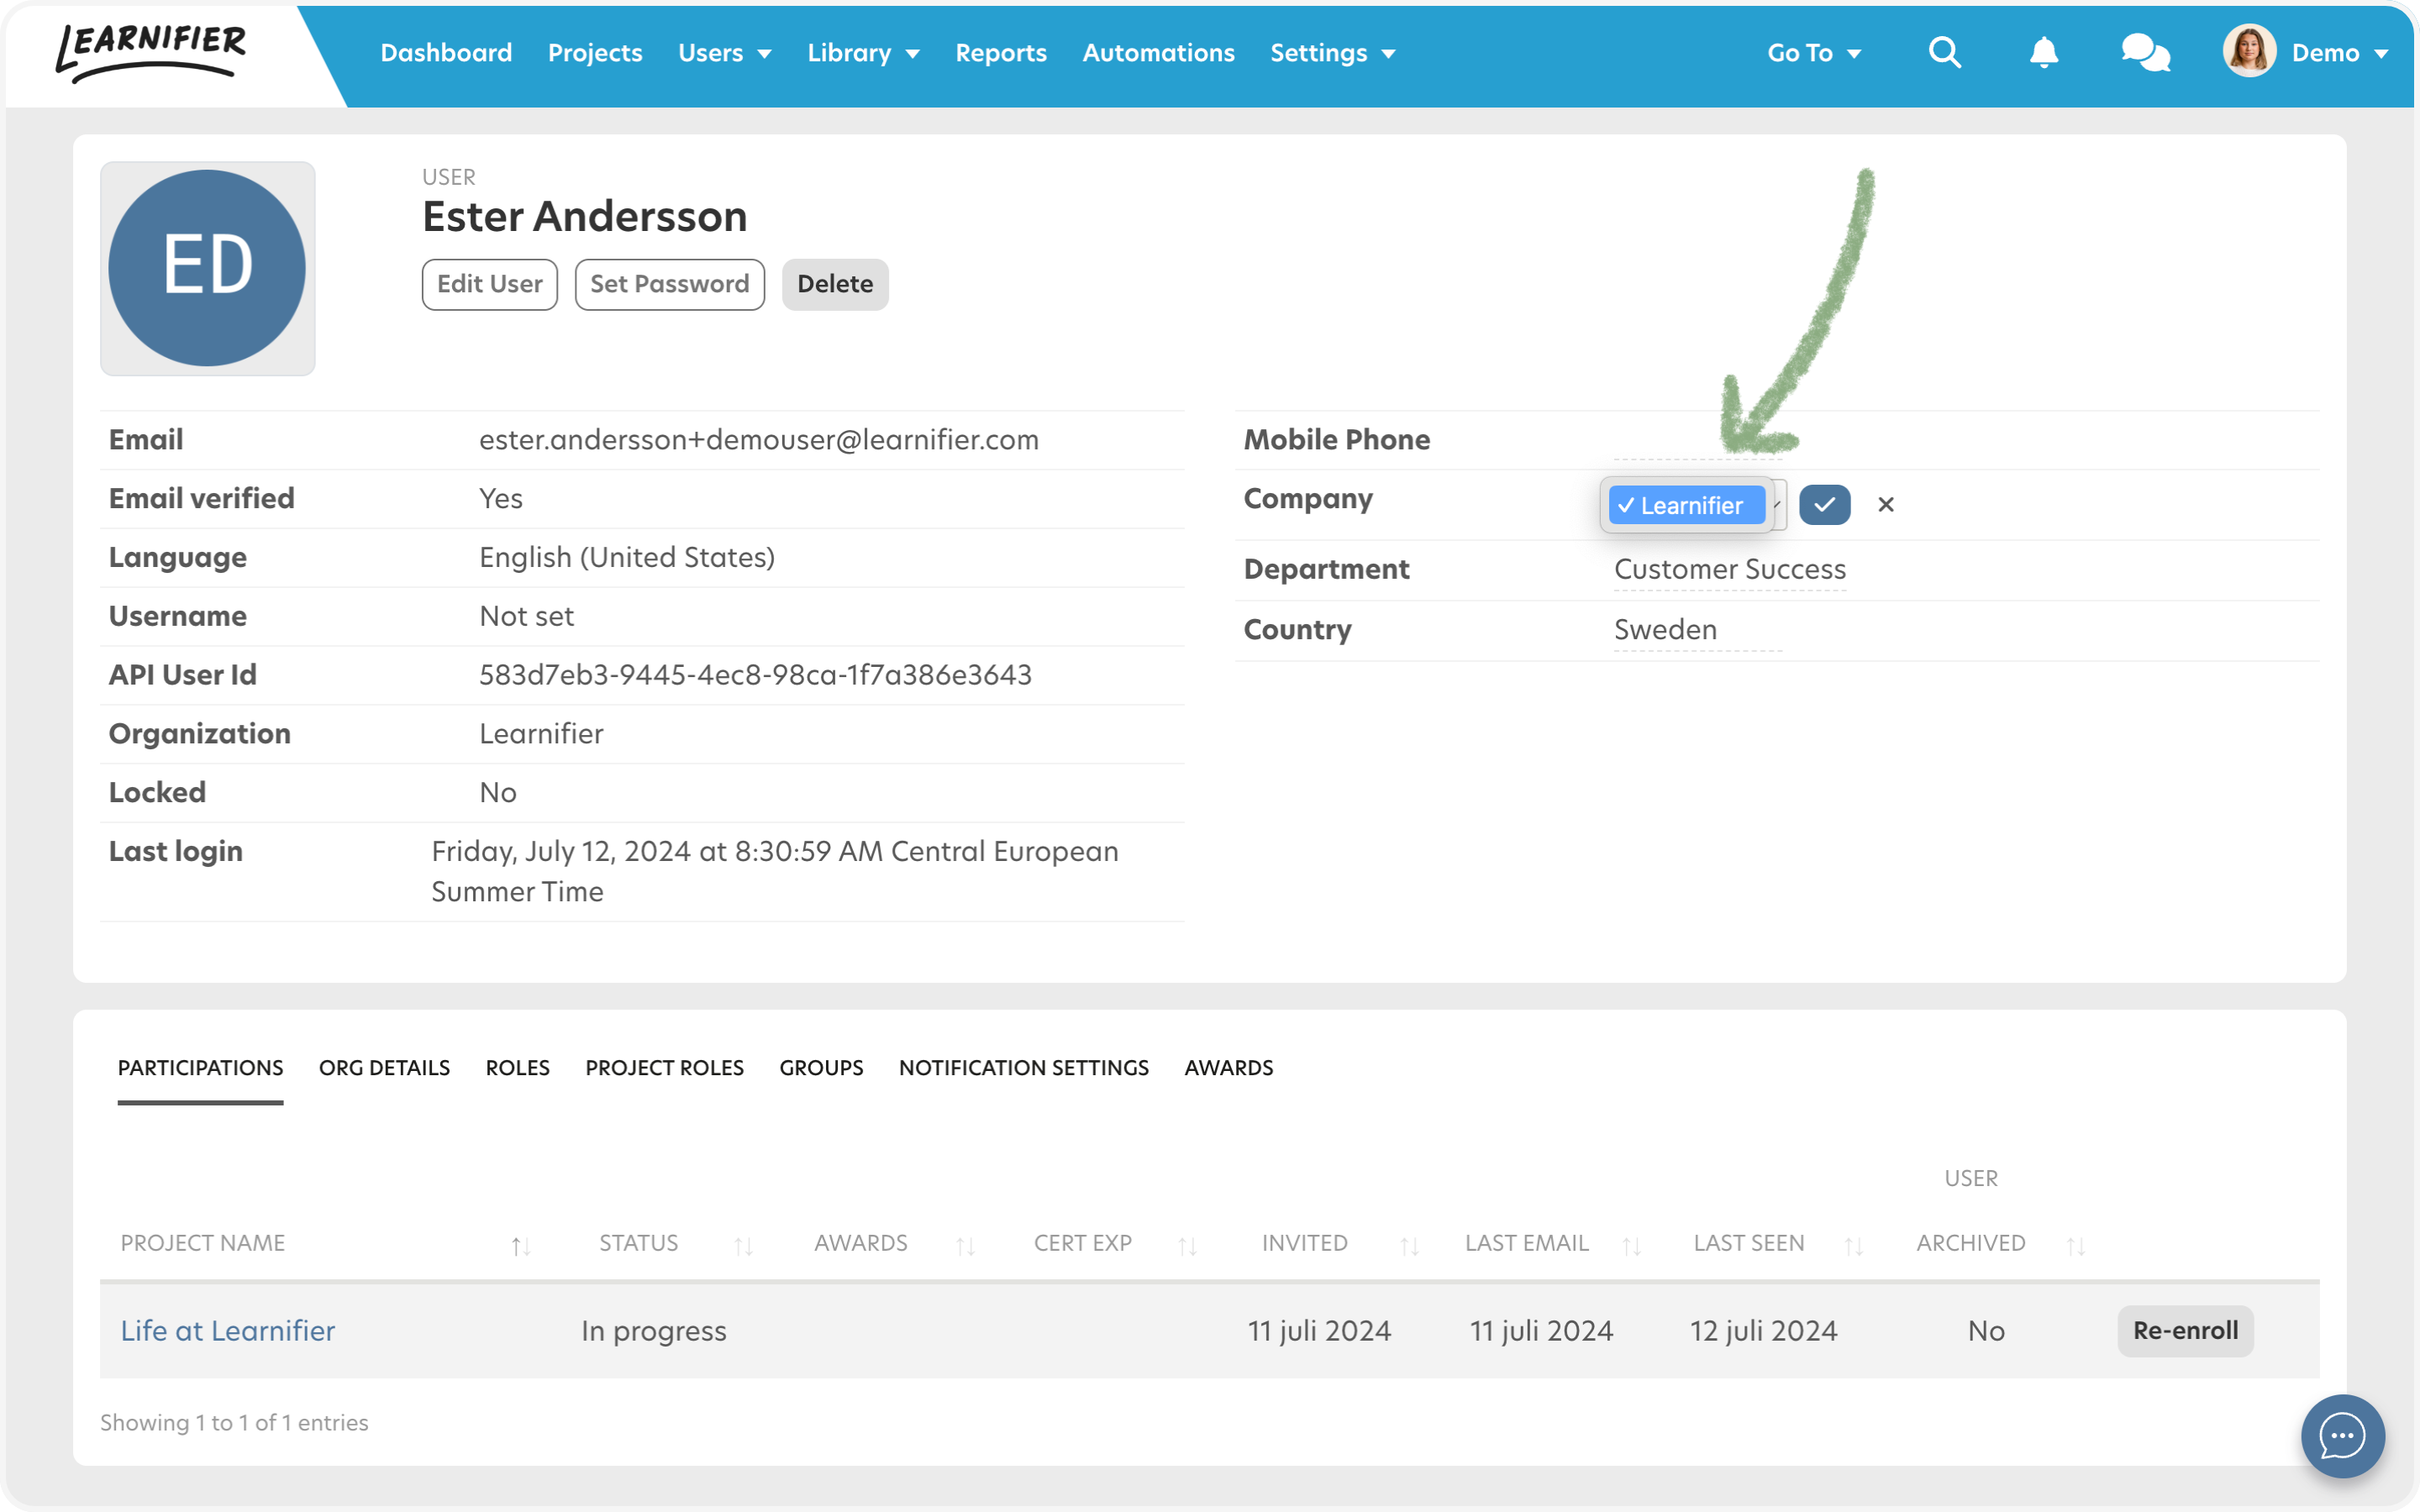This screenshot has height=1512, width=2420.
Task: Open the Life at Learnifier project link
Action: 227,1331
